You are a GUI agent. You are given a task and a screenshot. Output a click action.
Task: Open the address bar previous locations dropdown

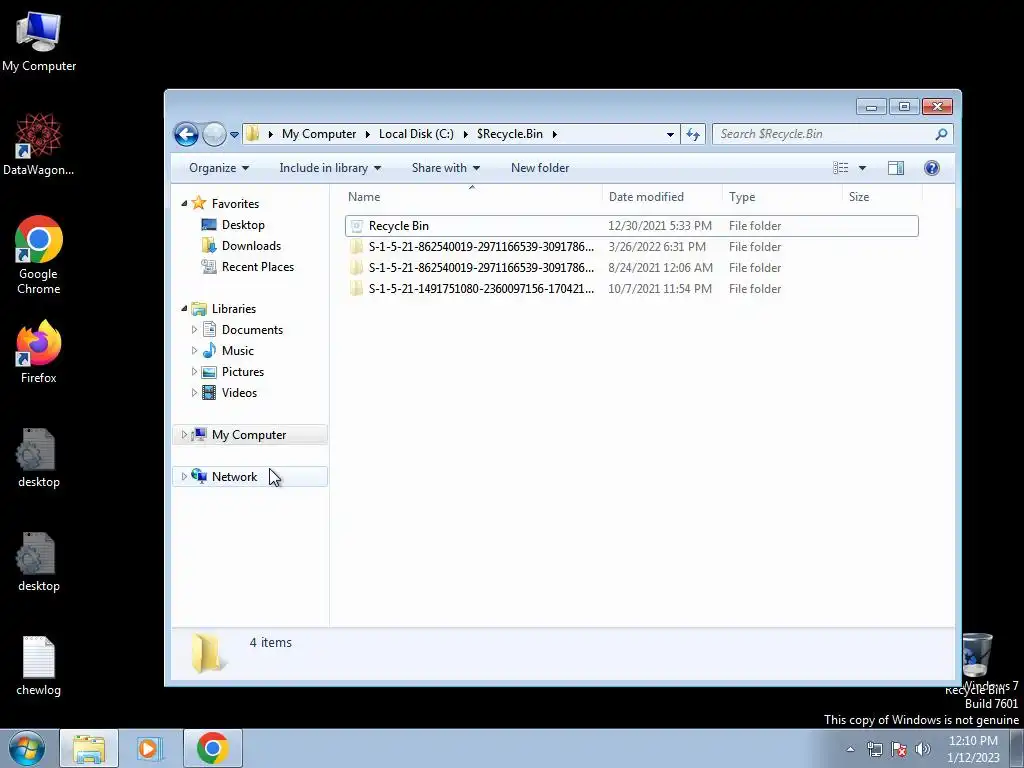670,135
